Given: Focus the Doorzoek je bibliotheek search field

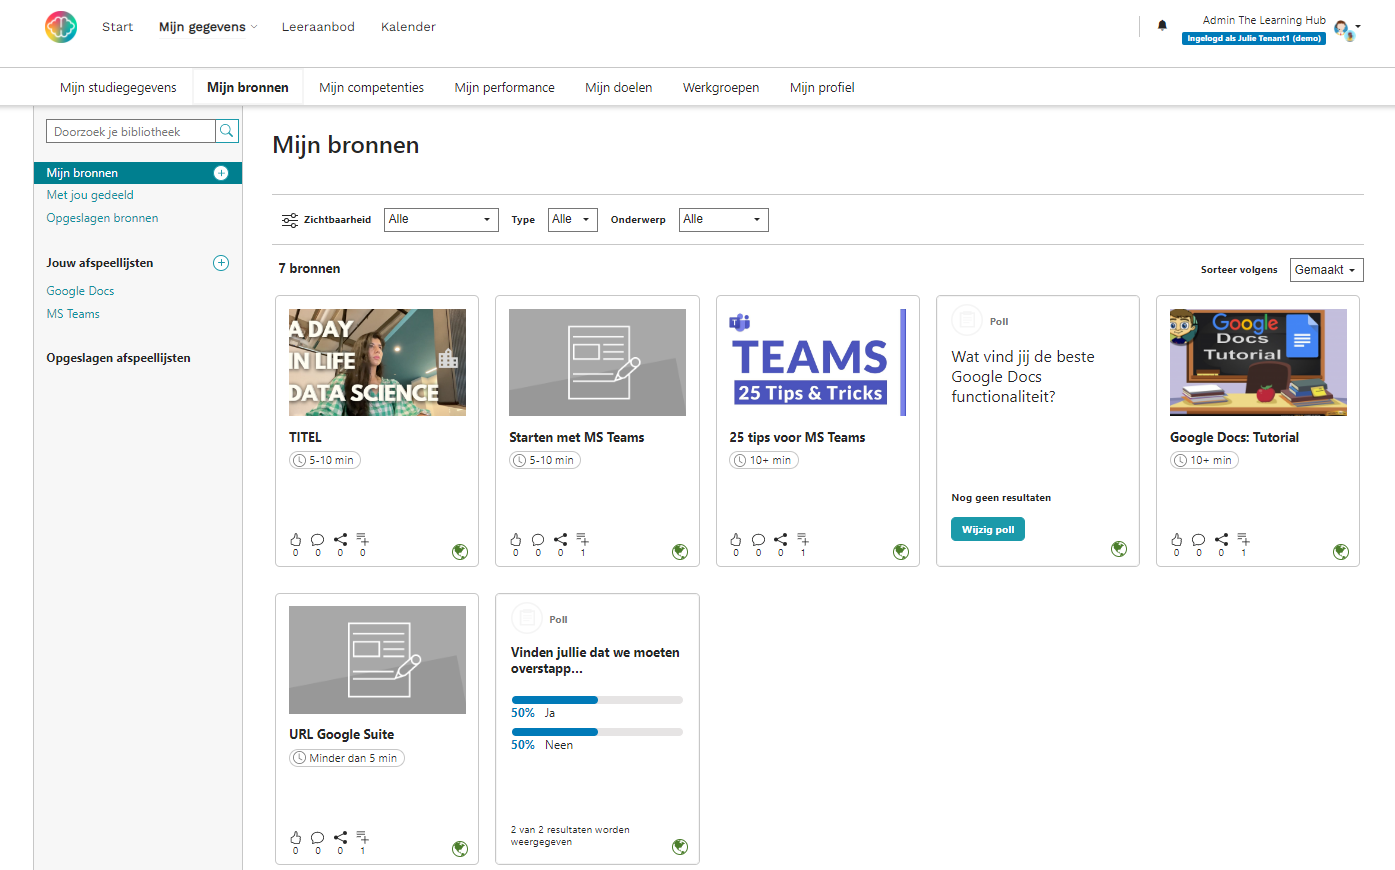Looking at the screenshot, I should (130, 131).
